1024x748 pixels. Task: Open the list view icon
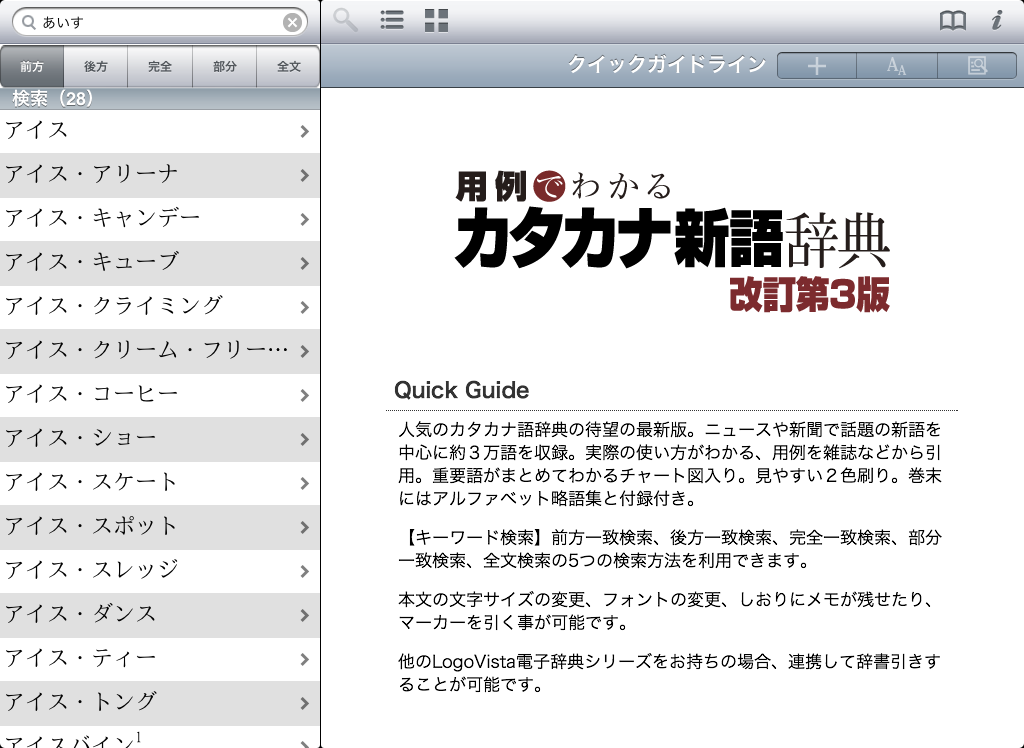(x=392, y=21)
